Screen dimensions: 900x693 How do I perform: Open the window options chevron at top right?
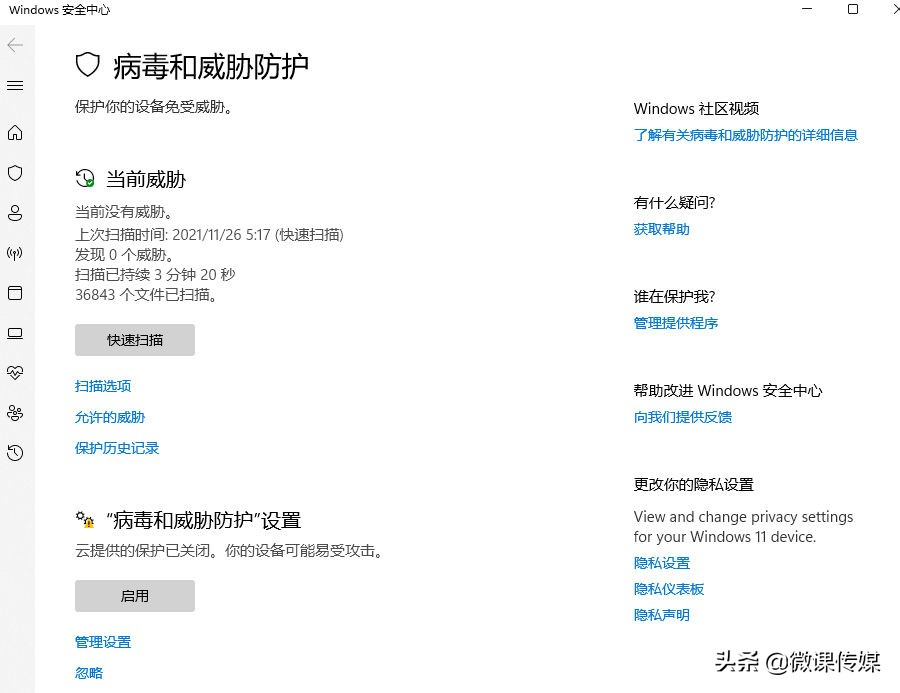click(896, 9)
